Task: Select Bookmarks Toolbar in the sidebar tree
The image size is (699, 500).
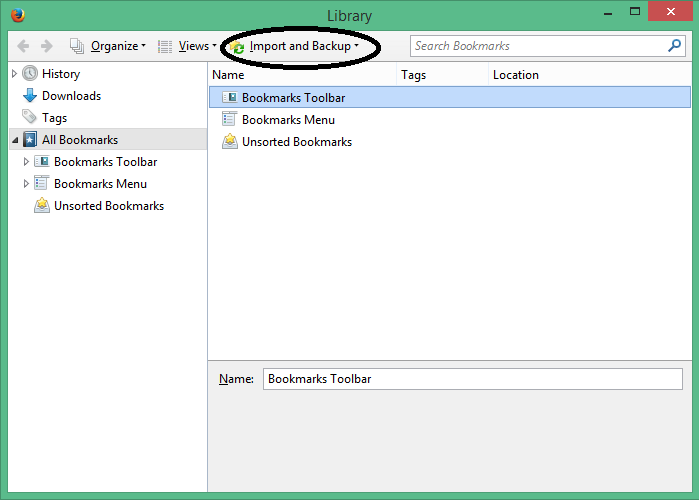Action: [106, 162]
